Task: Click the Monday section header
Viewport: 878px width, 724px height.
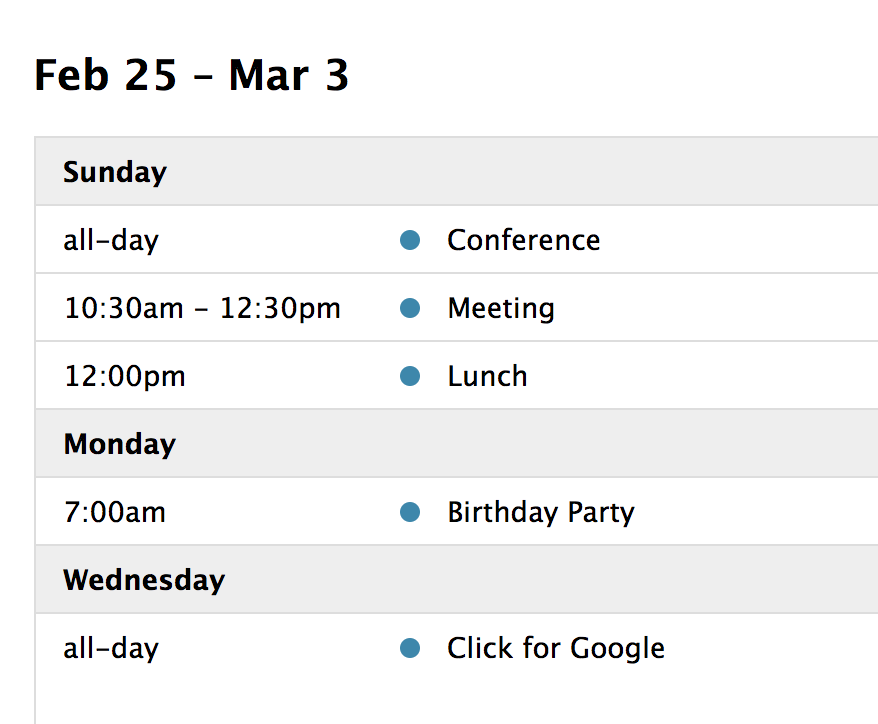Action: click(119, 444)
